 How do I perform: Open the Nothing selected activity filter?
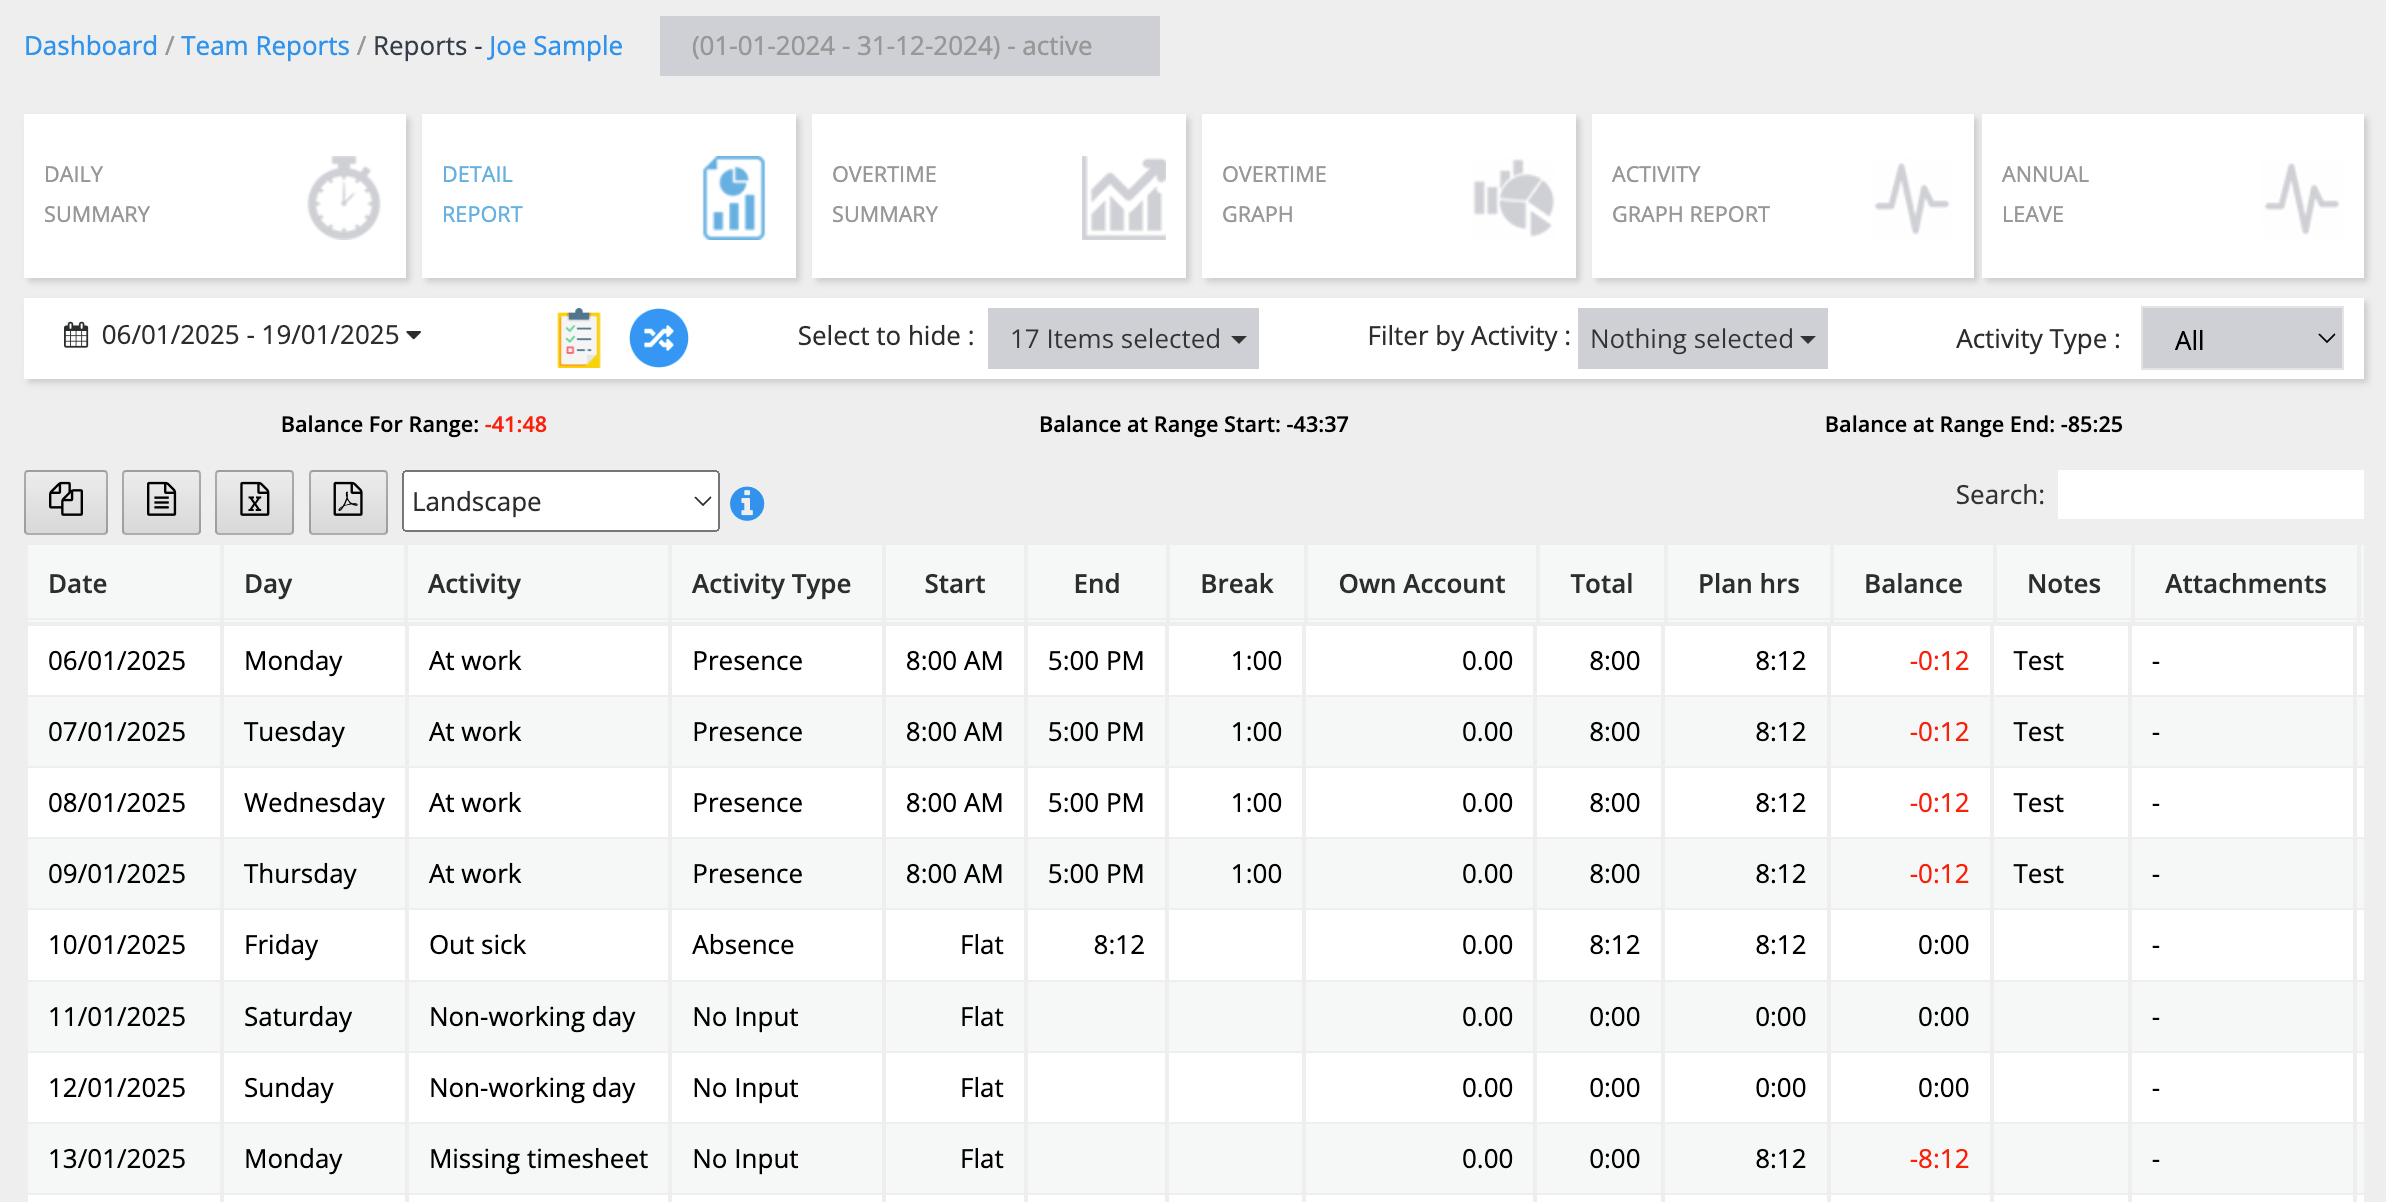1702,339
